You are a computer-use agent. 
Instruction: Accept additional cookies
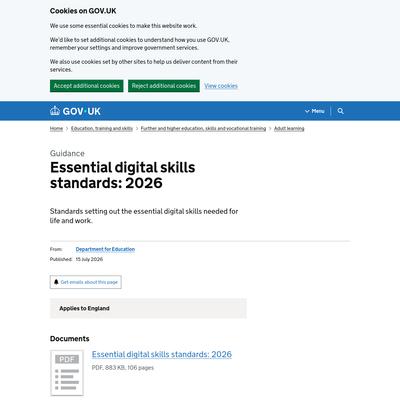coord(87,86)
